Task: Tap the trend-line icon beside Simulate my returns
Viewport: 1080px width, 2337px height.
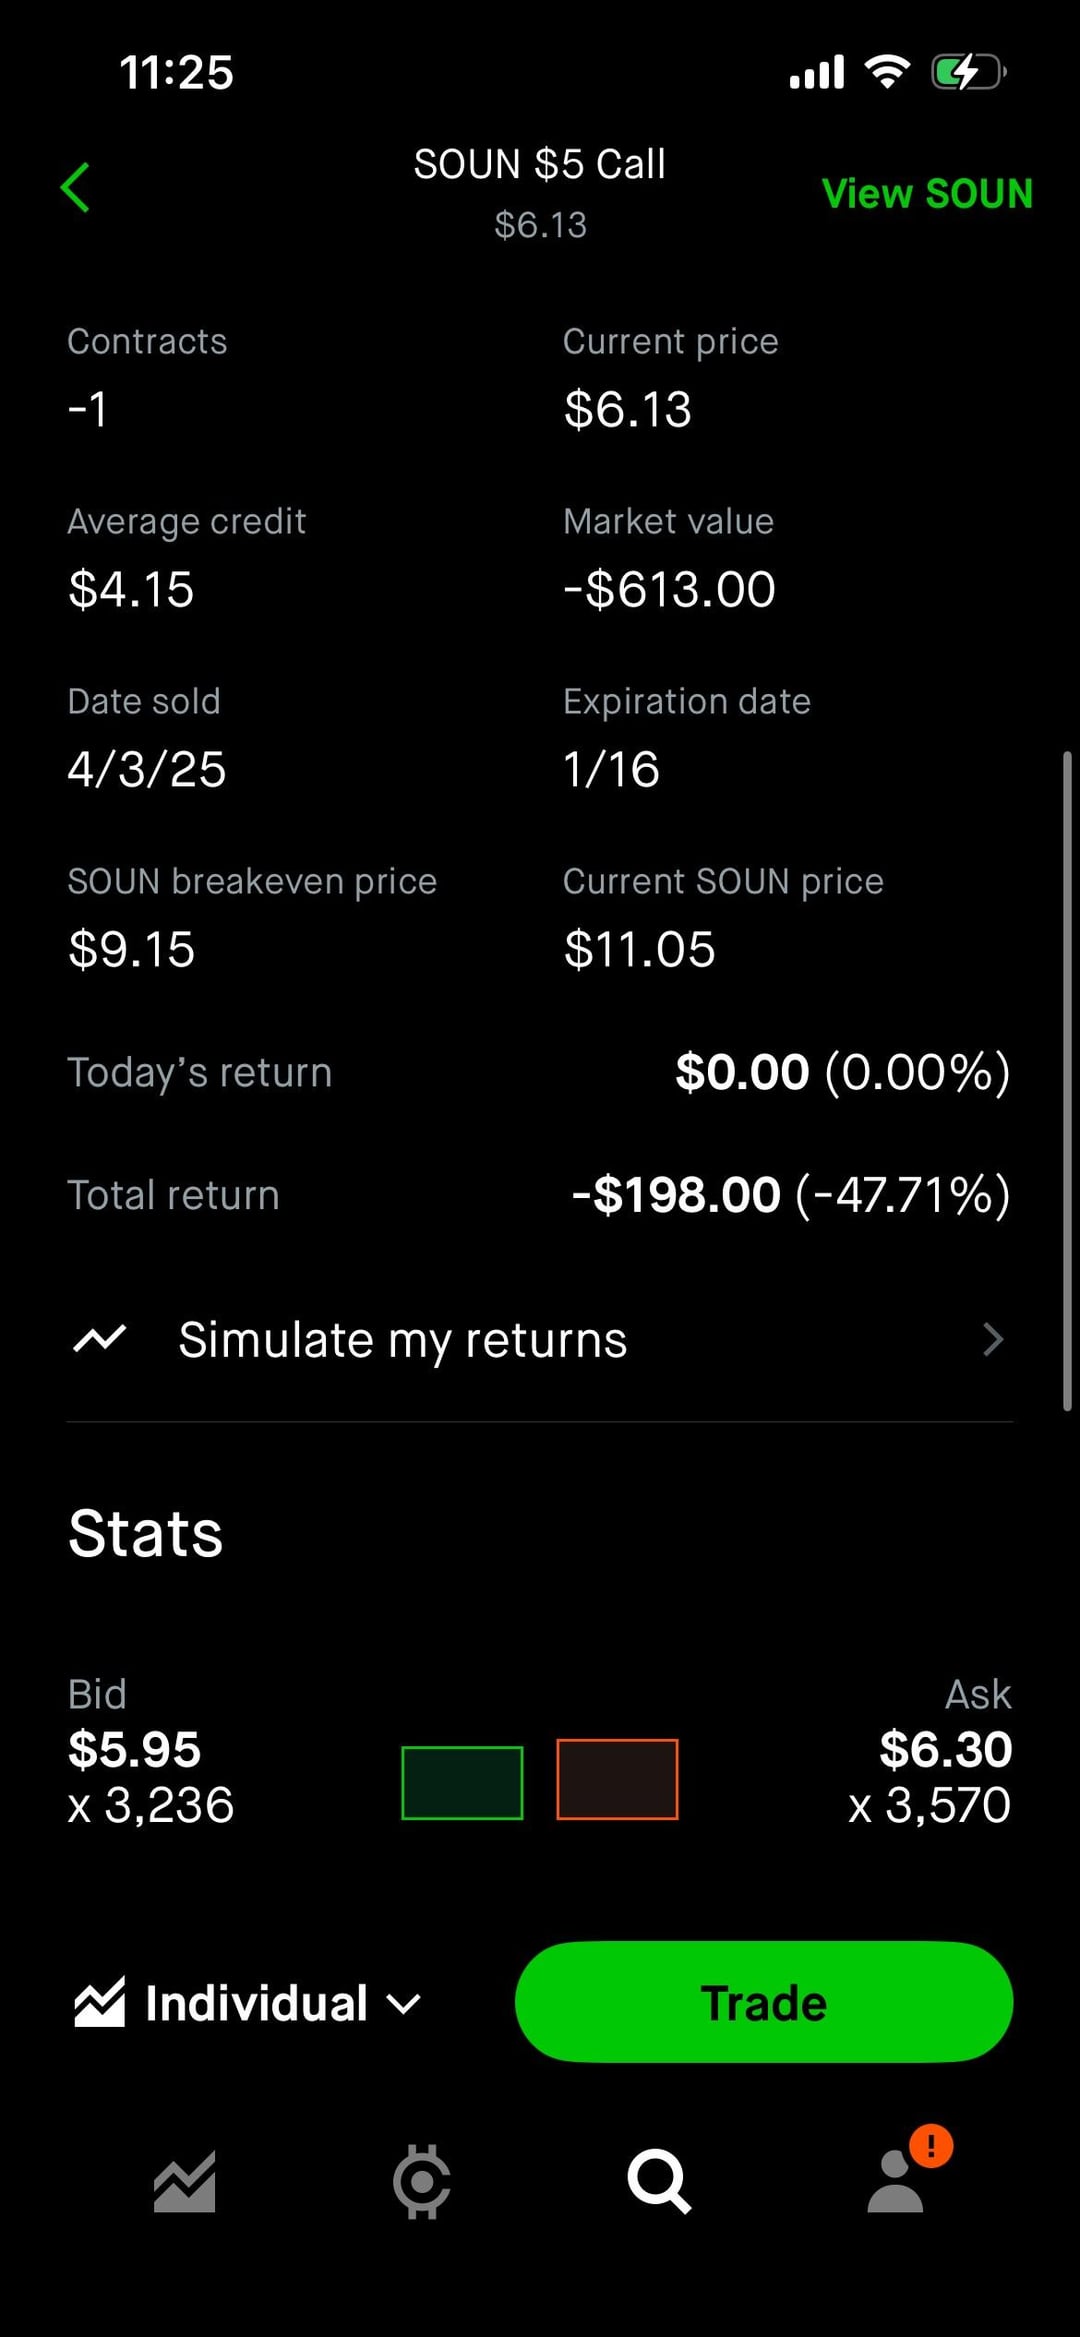Action: coord(100,1339)
